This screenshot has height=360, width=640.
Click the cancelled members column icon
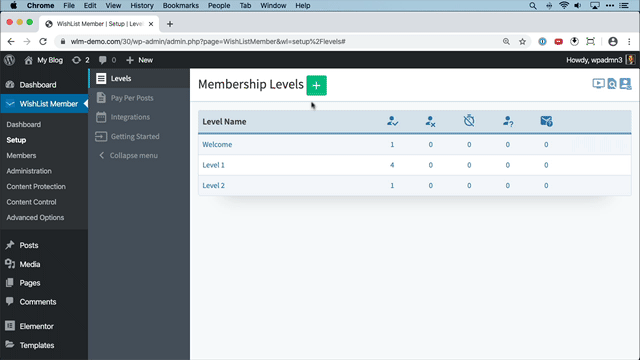coord(430,121)
